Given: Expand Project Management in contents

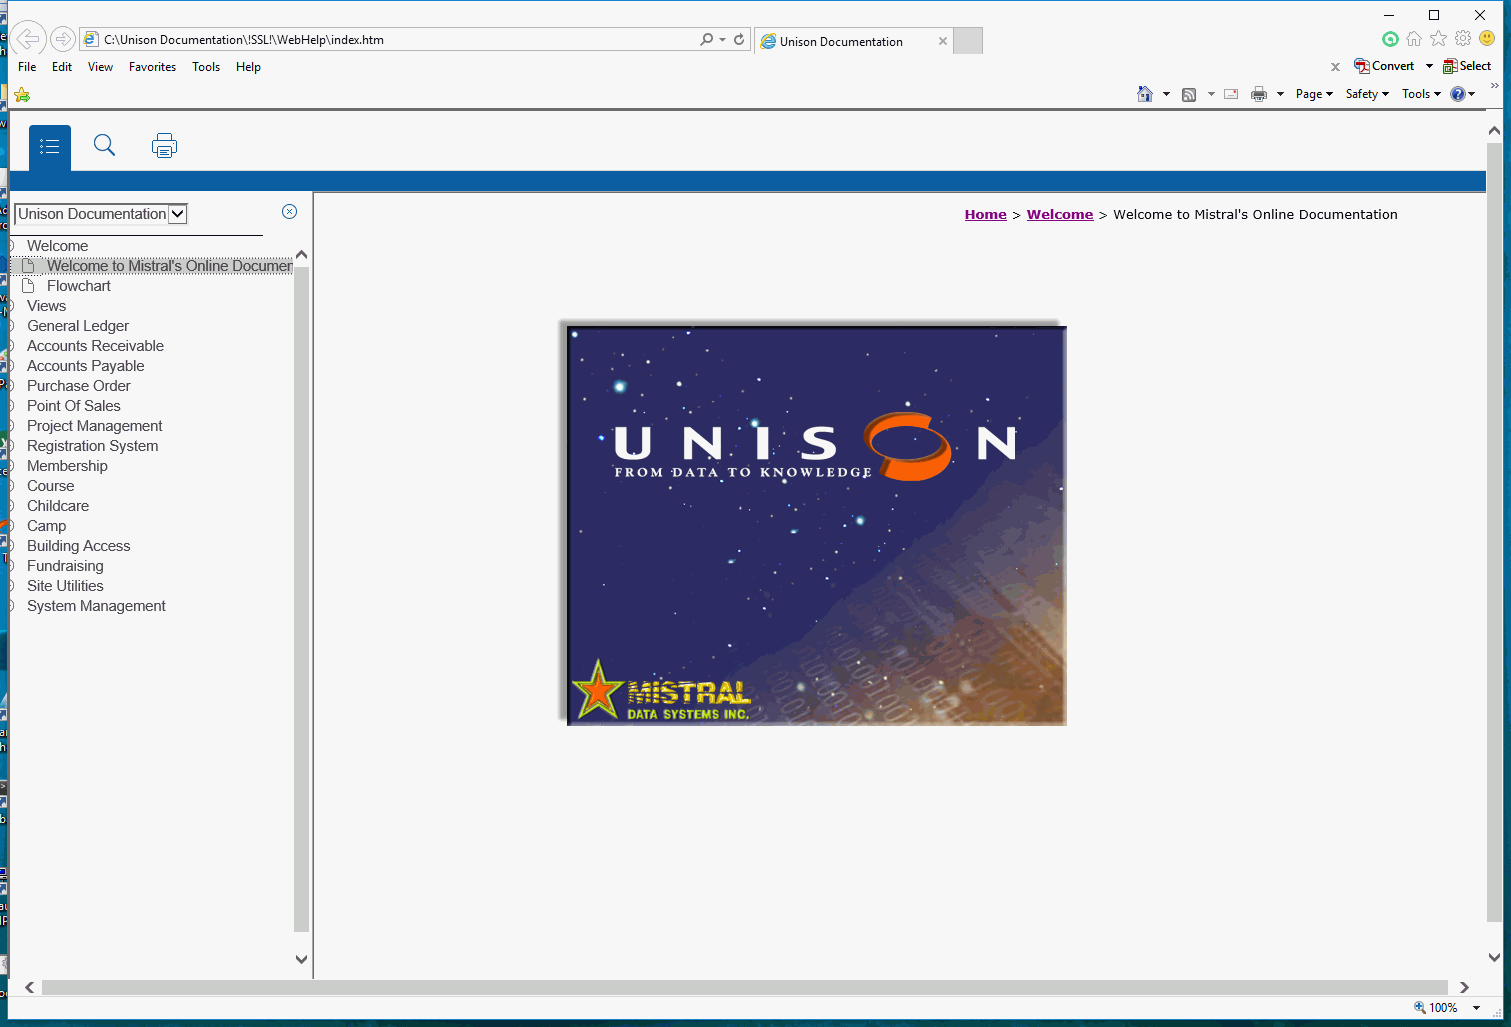Looking at the screenshot, I should pos(94,426).
